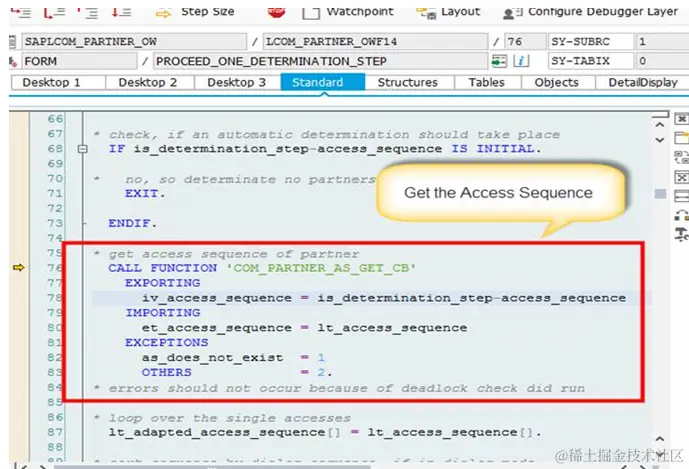Click the 'COM_PARTNER_AS_GET_CB' function name
The image size is (689, 469).
[x=321, y=268]
